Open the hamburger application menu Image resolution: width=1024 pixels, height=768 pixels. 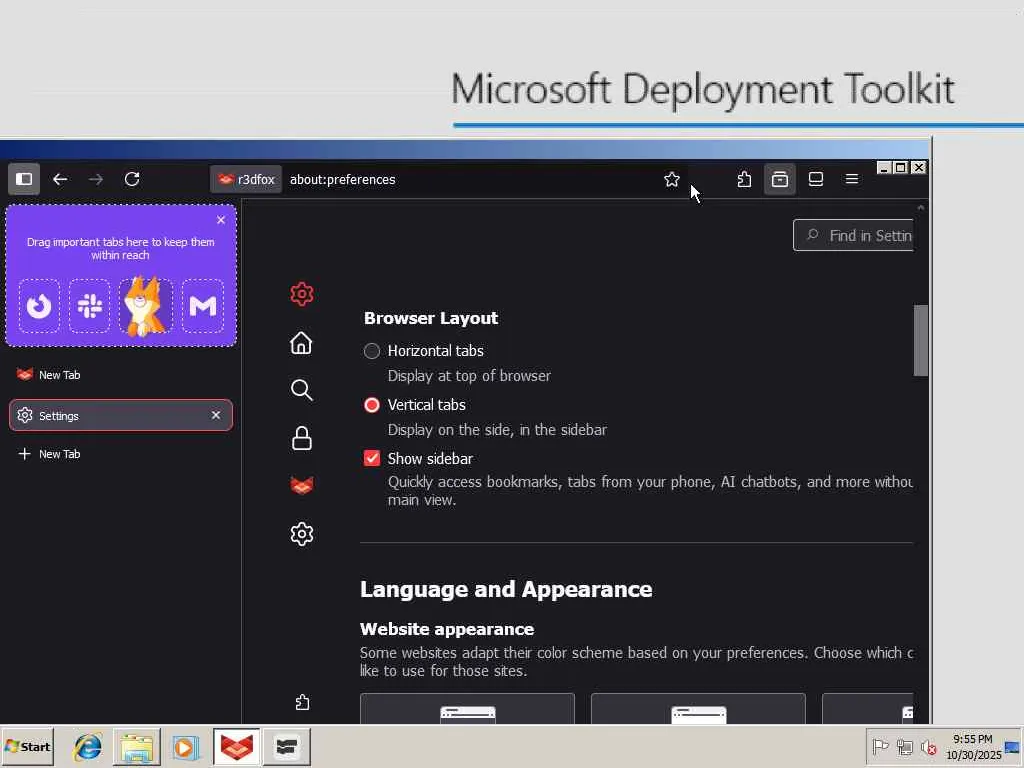click(x=852, y=179)
